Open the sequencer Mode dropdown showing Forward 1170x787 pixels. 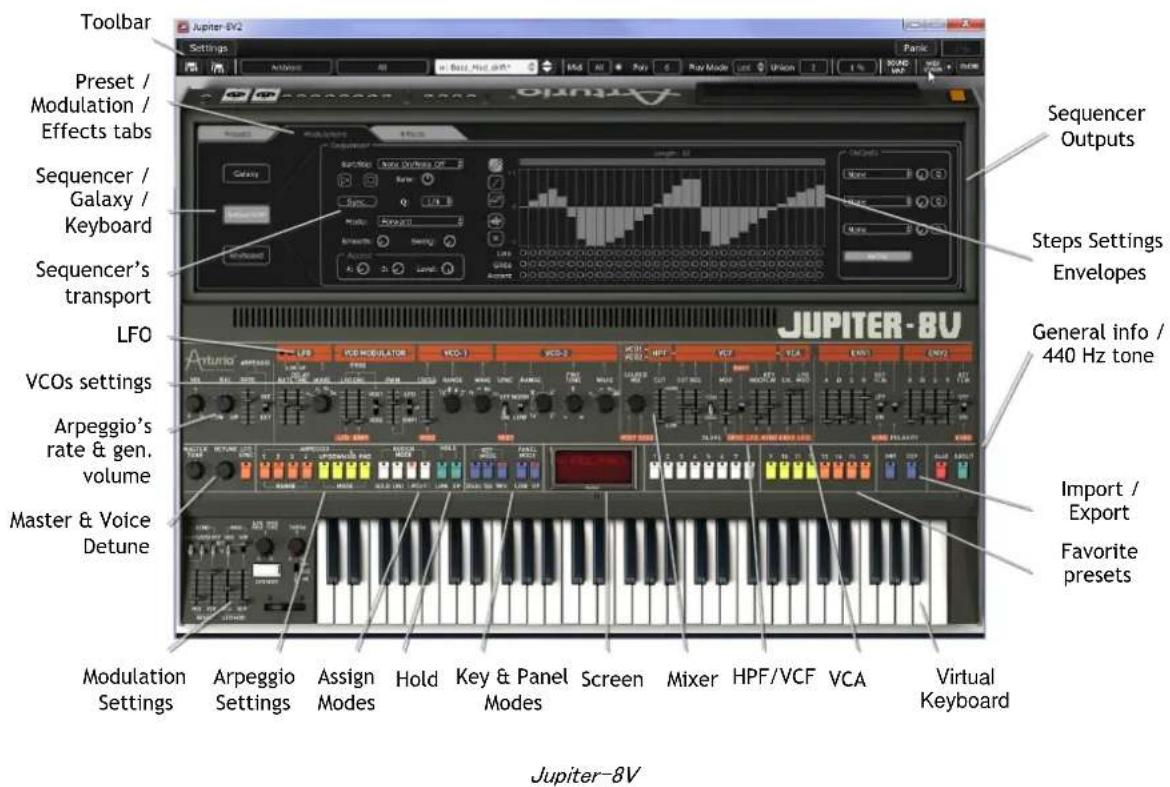(x=421, y=222)
